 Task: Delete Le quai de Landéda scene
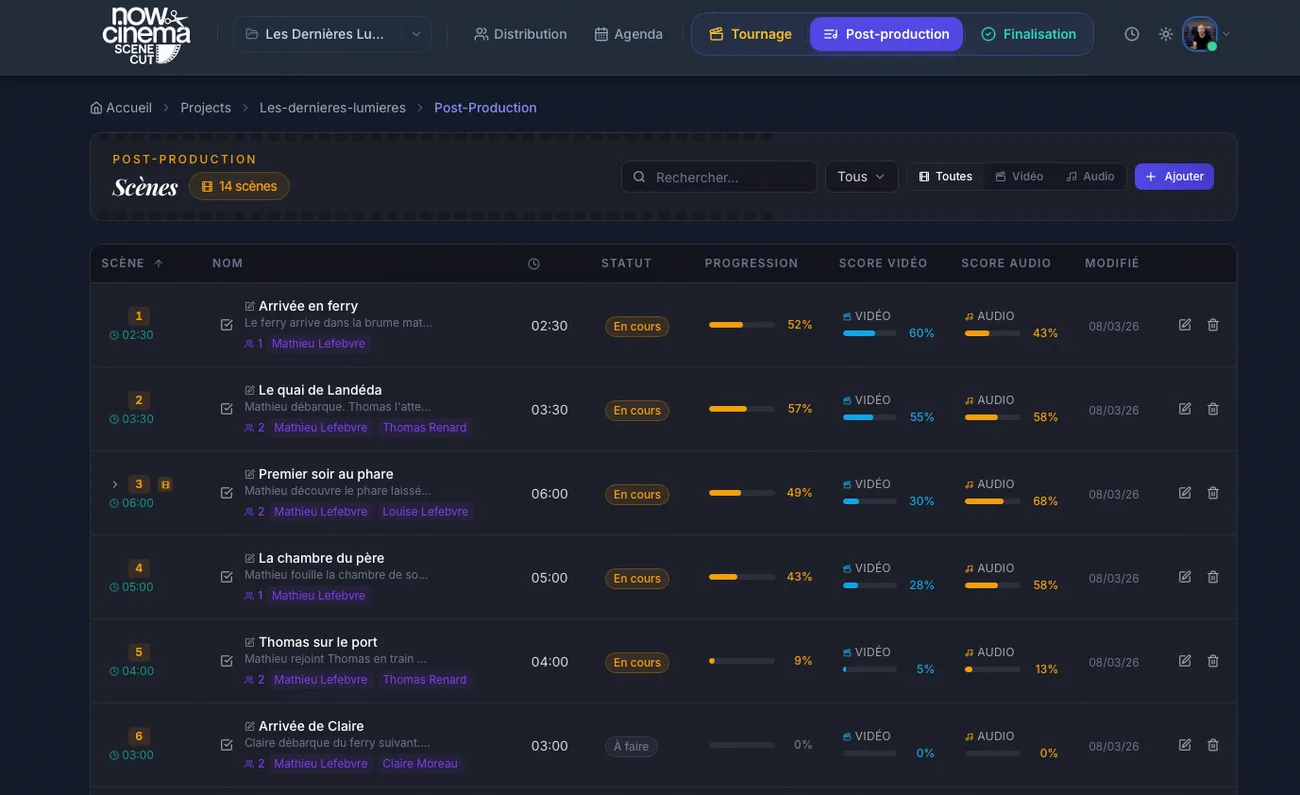pyautogui.click(x=1213, y=409)
